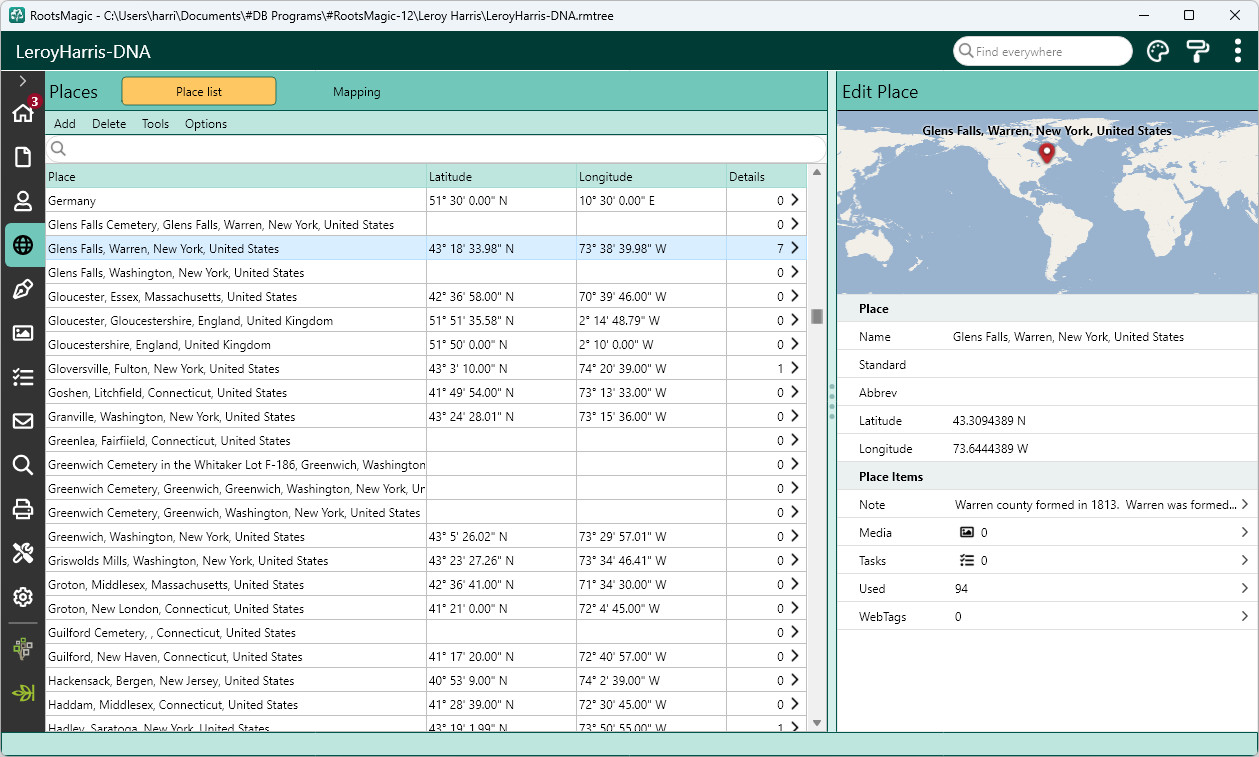
Task: Switch to the Mapping tab
Action: click(357, 91)
